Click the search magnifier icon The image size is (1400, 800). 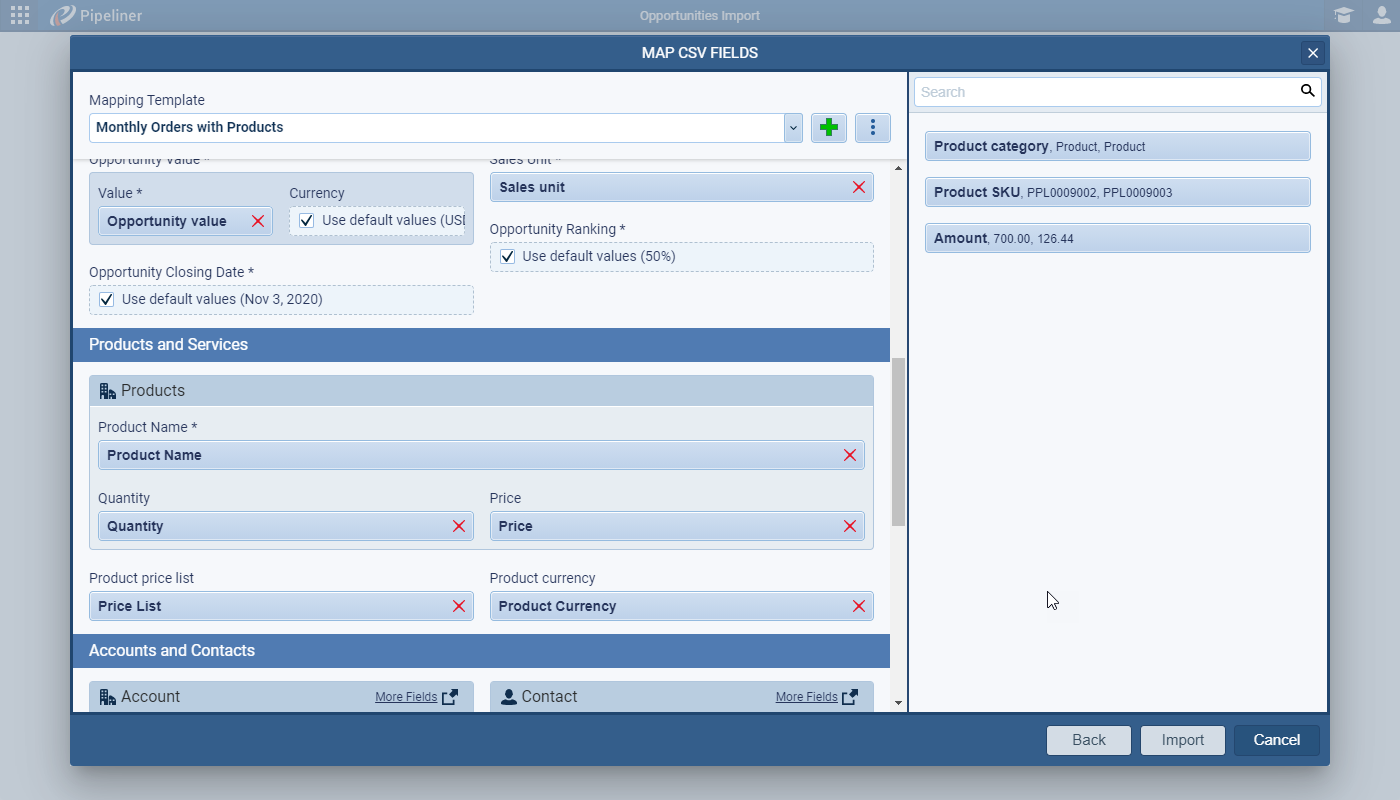coord(1307,91)
